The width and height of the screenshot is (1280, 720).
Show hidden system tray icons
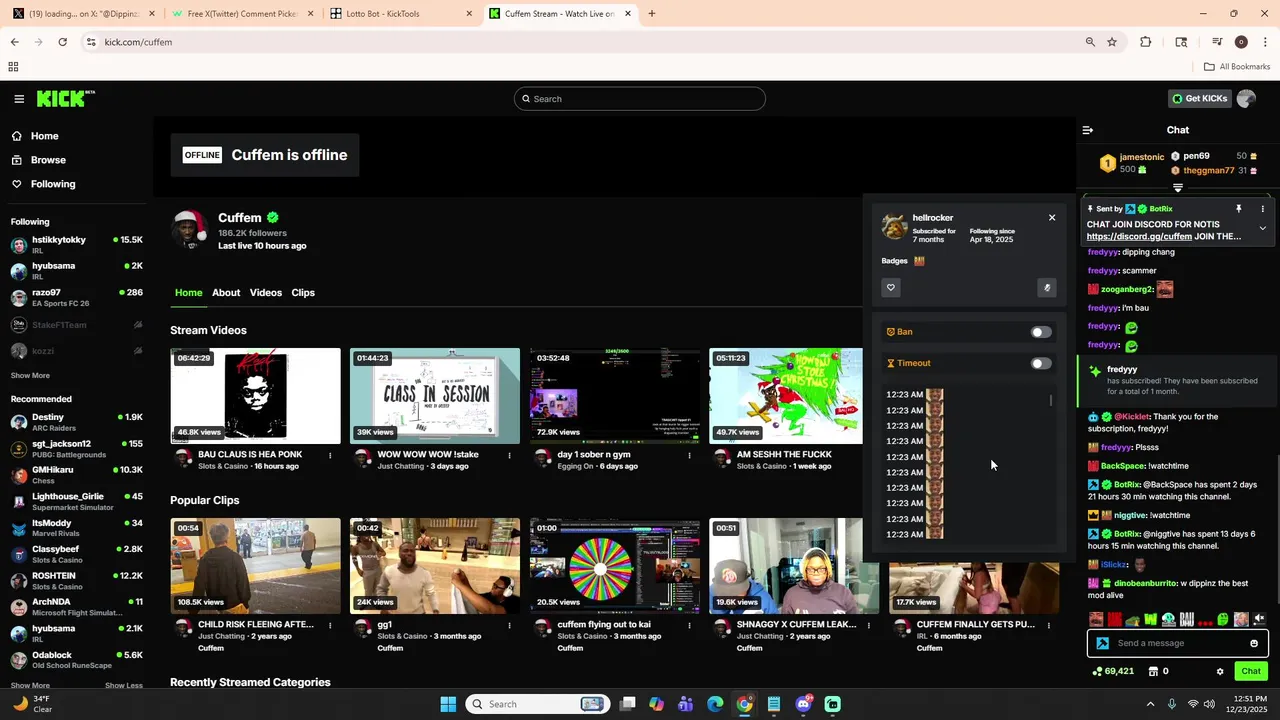tap(1150, 704)
